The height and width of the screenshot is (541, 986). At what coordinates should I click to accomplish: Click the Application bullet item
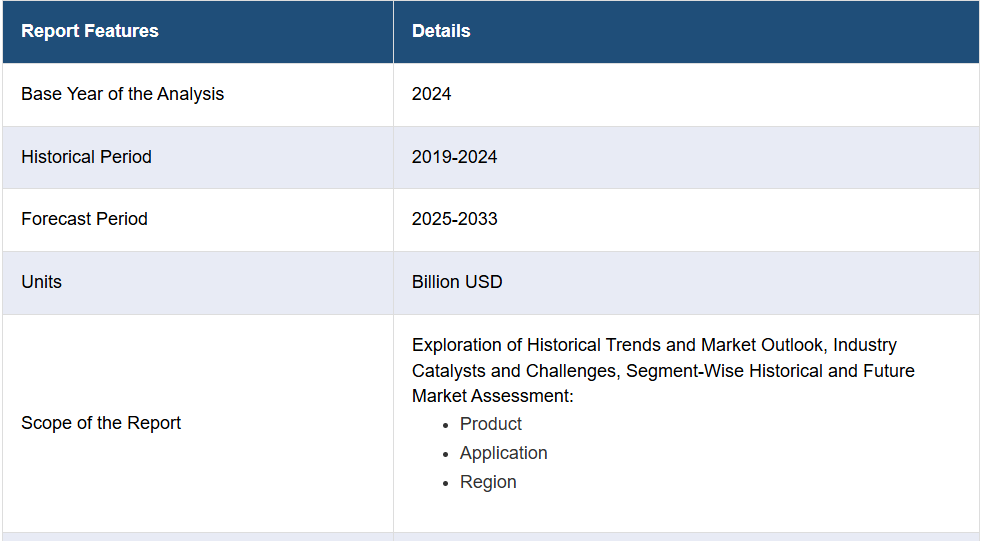pos(503,453)
